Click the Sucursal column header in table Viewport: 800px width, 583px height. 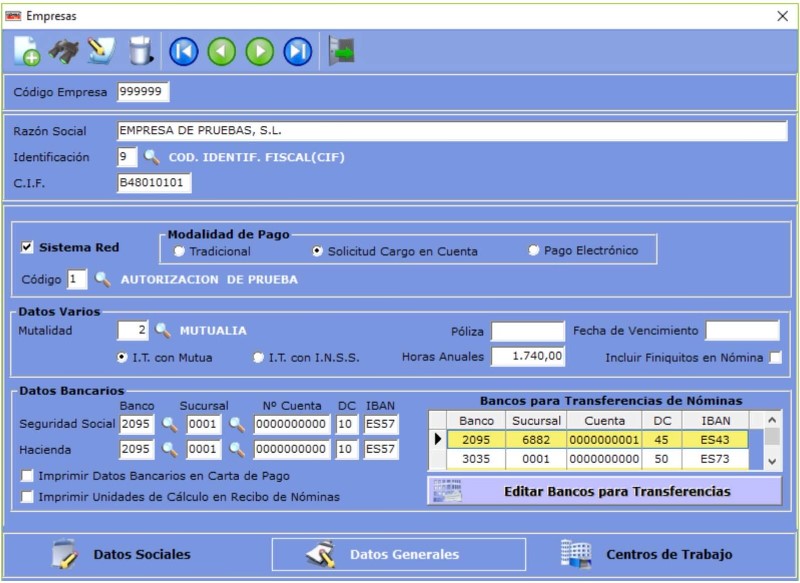(536, 421)
